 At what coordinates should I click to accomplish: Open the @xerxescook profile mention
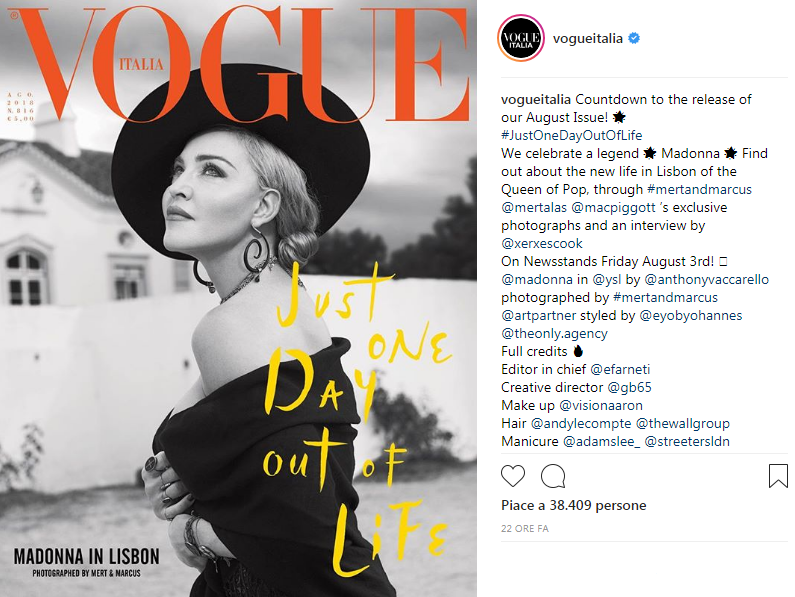[x=541, y=243]
